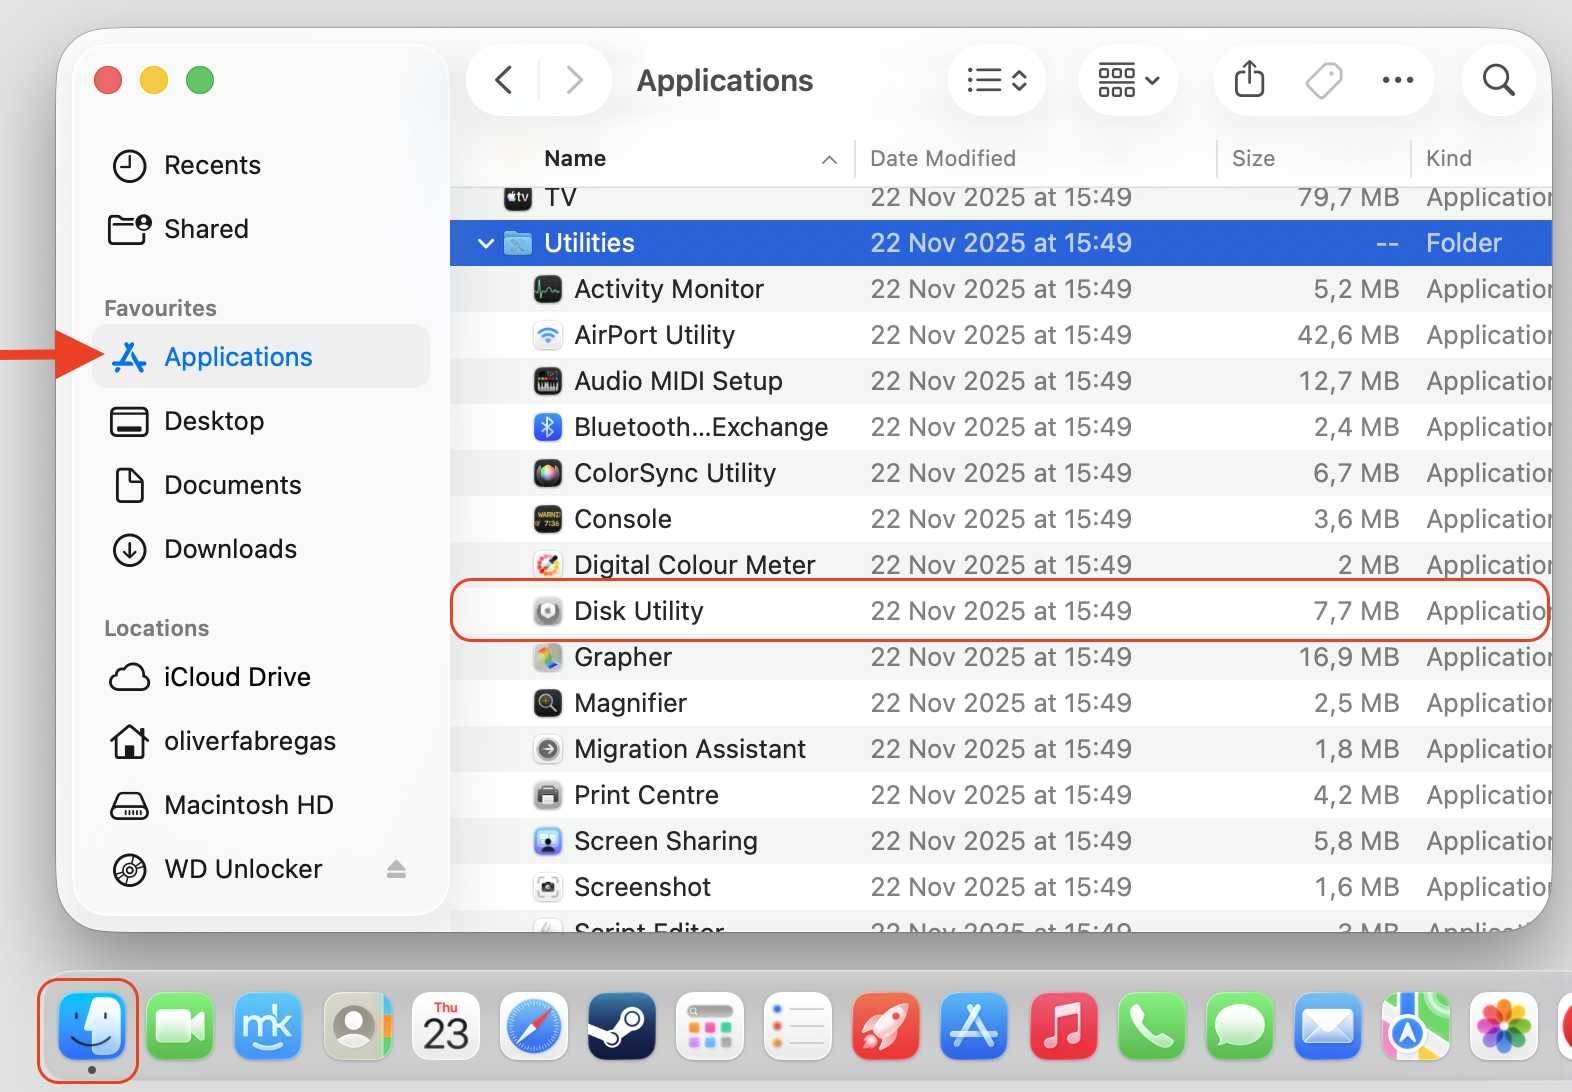Click the Digital Colour Meter icon
1572x1092 pixels.
click(x=548, y=565)
